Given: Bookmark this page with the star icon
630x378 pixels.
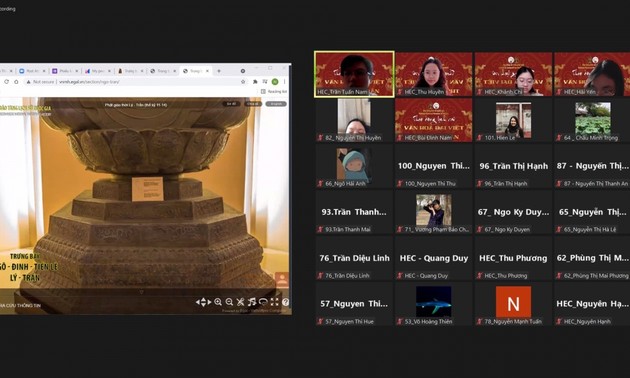Looking at the screenshot, I should (x=243, y=82).
